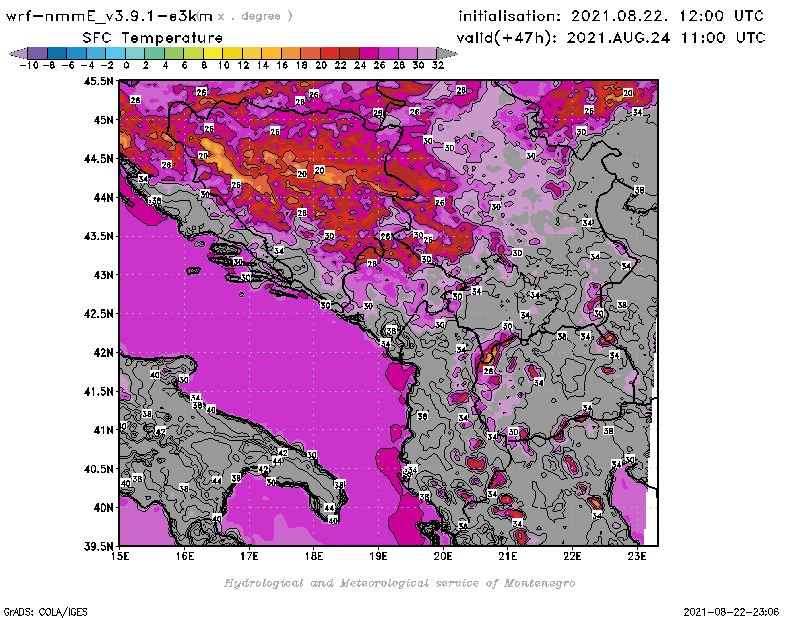Click the '16' value under the colorbar
The height and width of the screenshot is (618, 800).
(x=282, y=65)
